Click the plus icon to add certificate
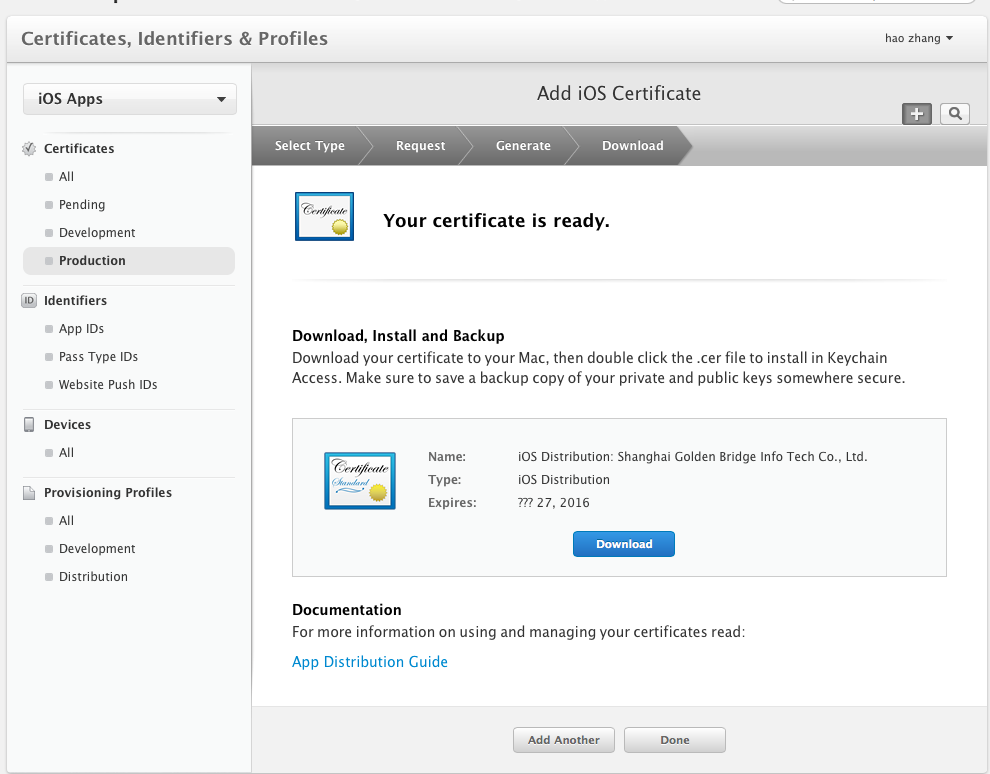The image size is (990, 774). (916, 114)
